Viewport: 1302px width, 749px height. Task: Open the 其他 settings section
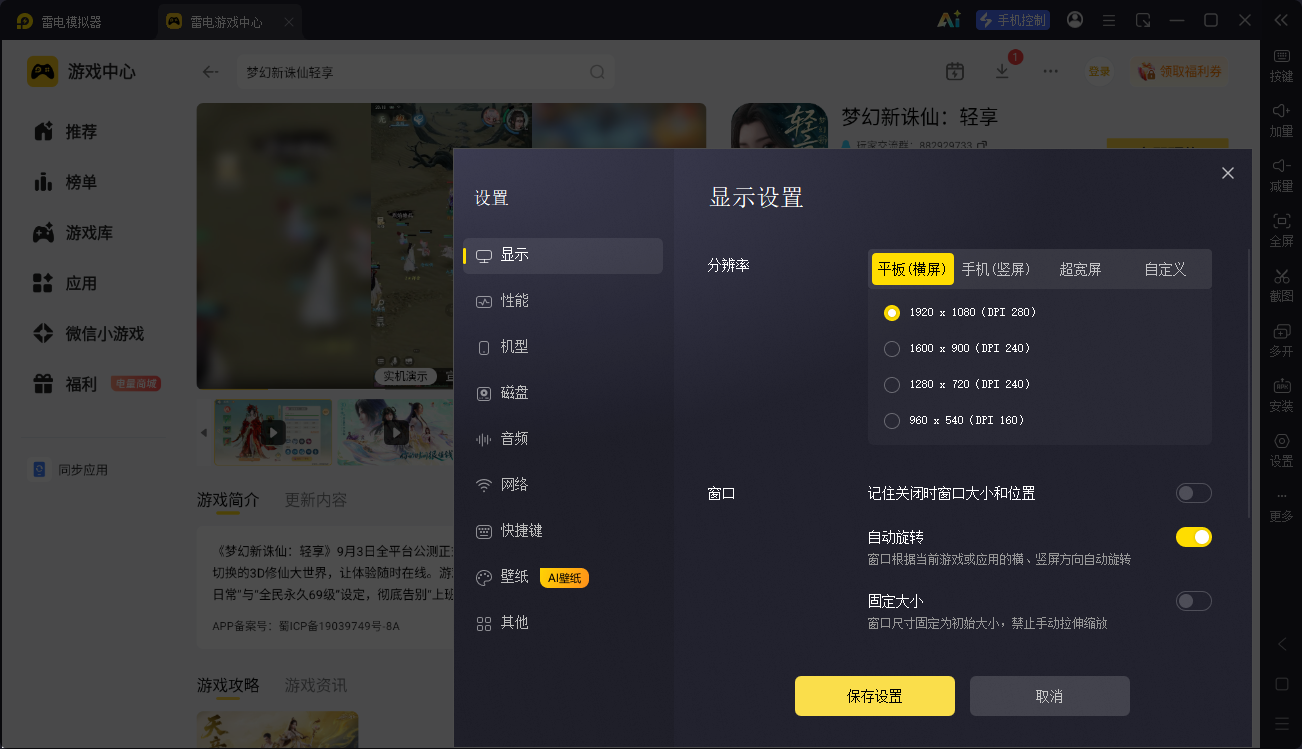563,623
